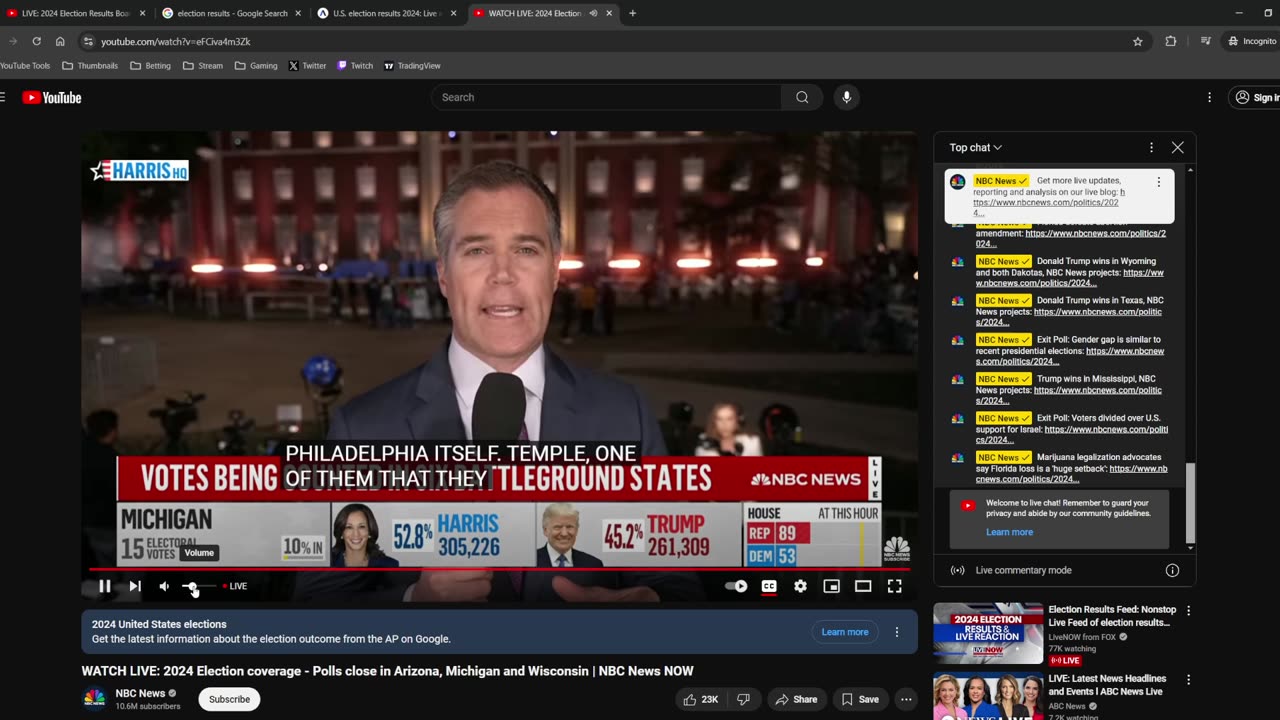Open Gaming bookmark folder
Screen dimensions: 1280x720
(256, 66)
